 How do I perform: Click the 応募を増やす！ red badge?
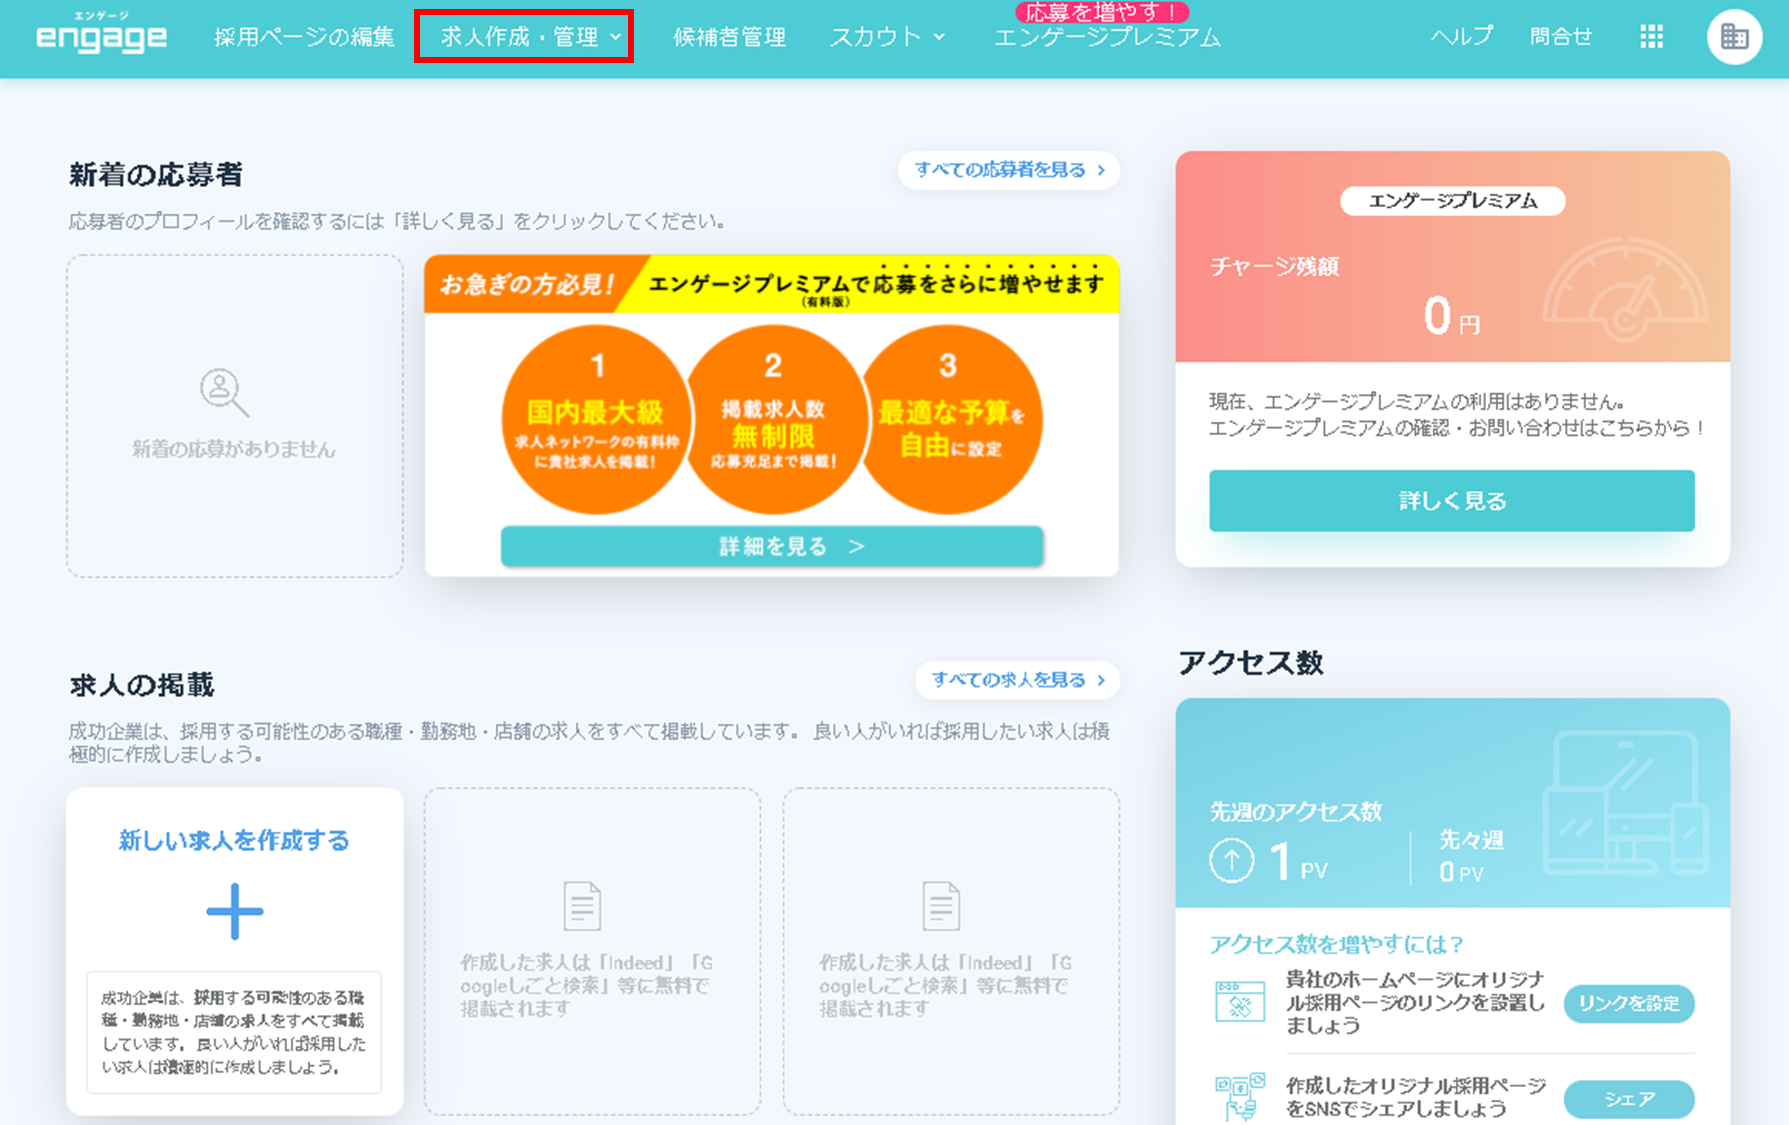click(x=1102, y=11)
